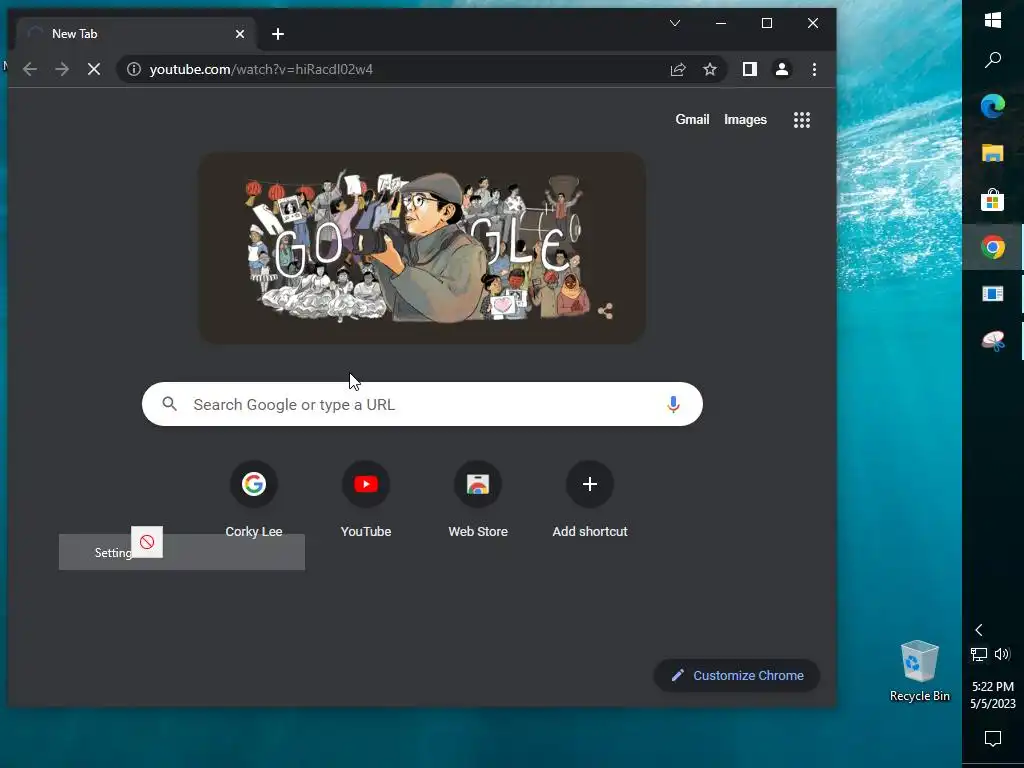Start voice search with microphone
This screenshot has height=768, width=1024.
673,404
